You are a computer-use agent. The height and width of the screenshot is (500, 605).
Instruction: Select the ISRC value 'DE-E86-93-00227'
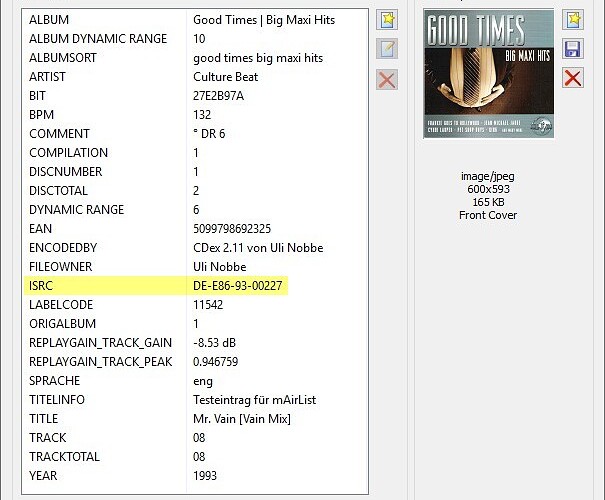click(x=238, y=286)
